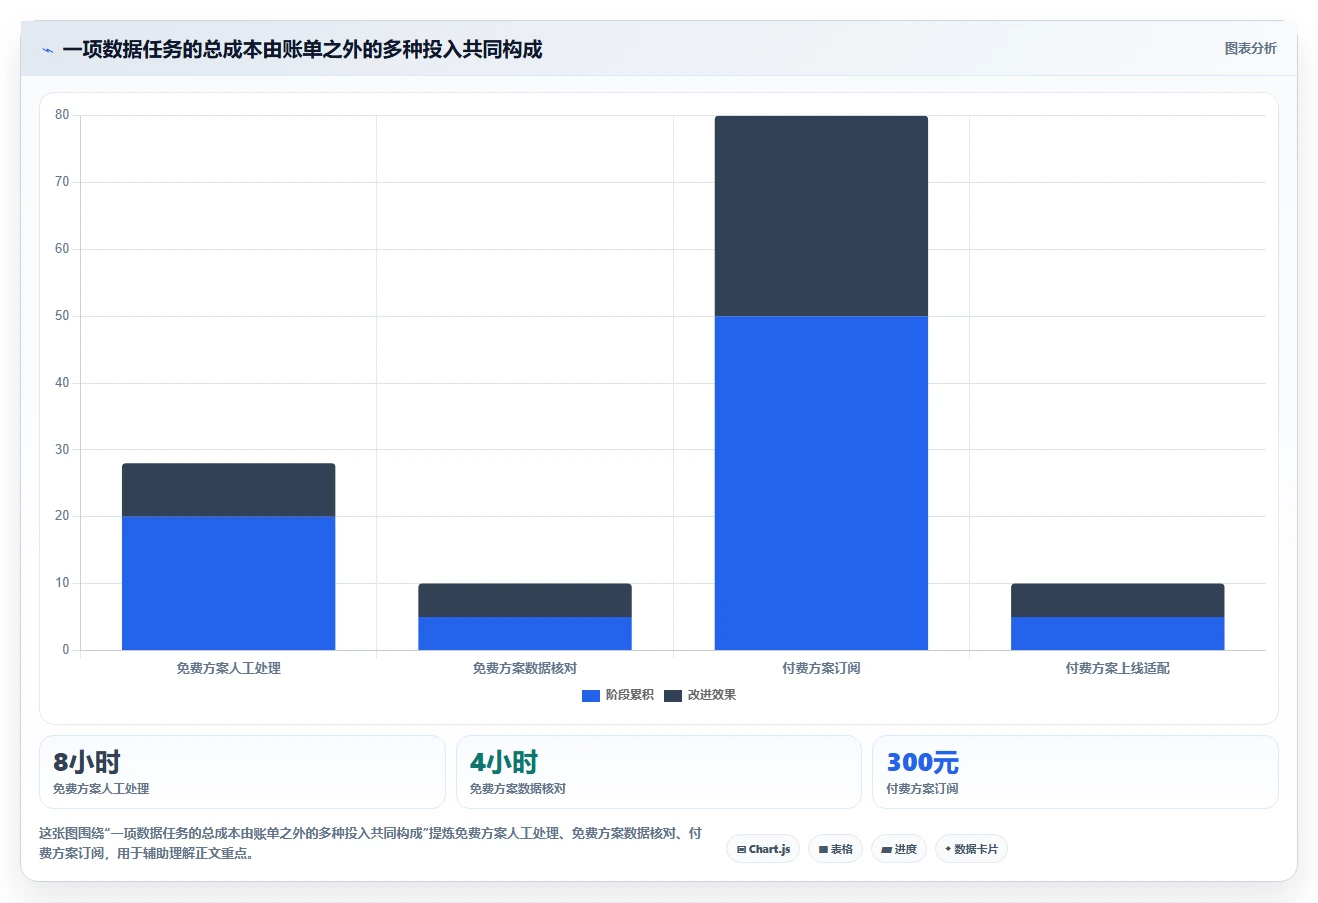
Task: Toggle the 阶段累积 blue legend swatch
Action: (590, 695)
